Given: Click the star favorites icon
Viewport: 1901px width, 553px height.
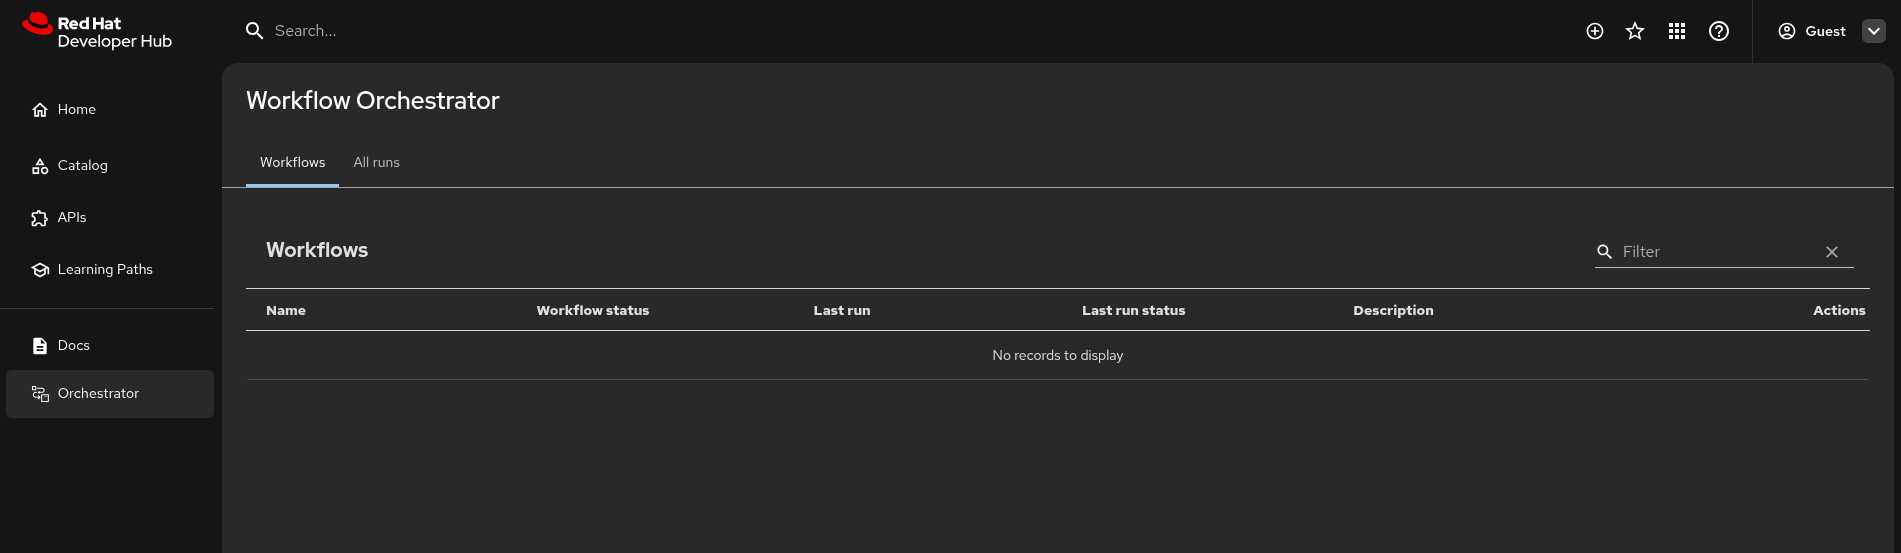Looking at the screenshot, I should tap(1635, 31).
